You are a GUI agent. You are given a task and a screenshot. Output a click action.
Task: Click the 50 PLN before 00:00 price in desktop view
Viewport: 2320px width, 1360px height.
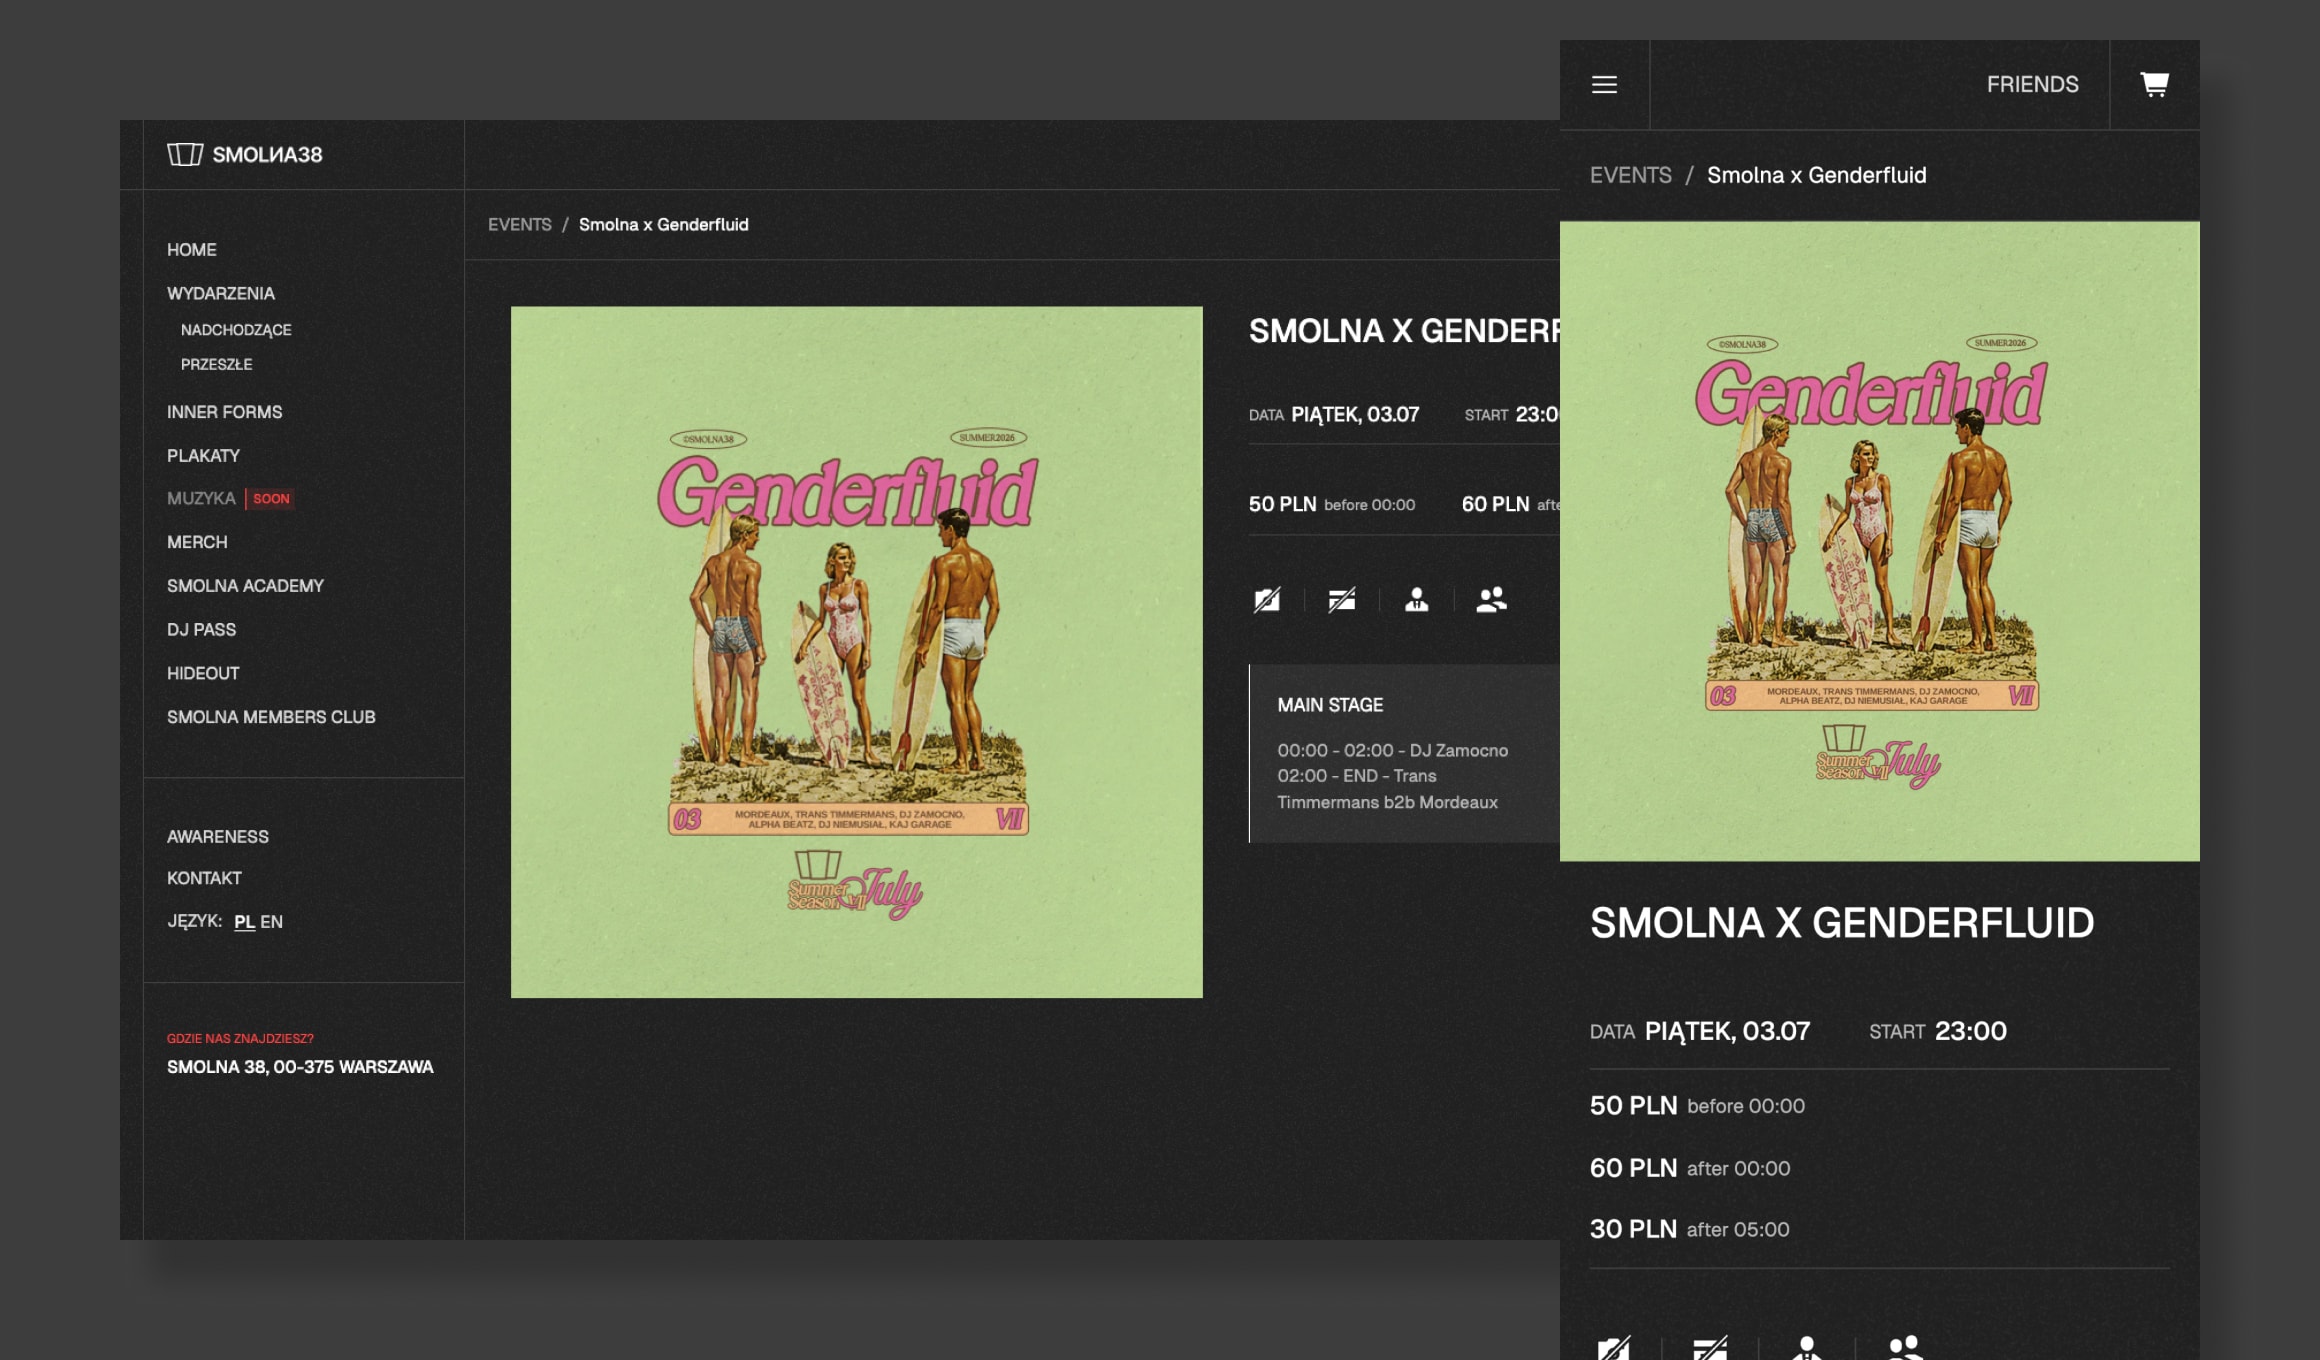[x=1332, y=505]
